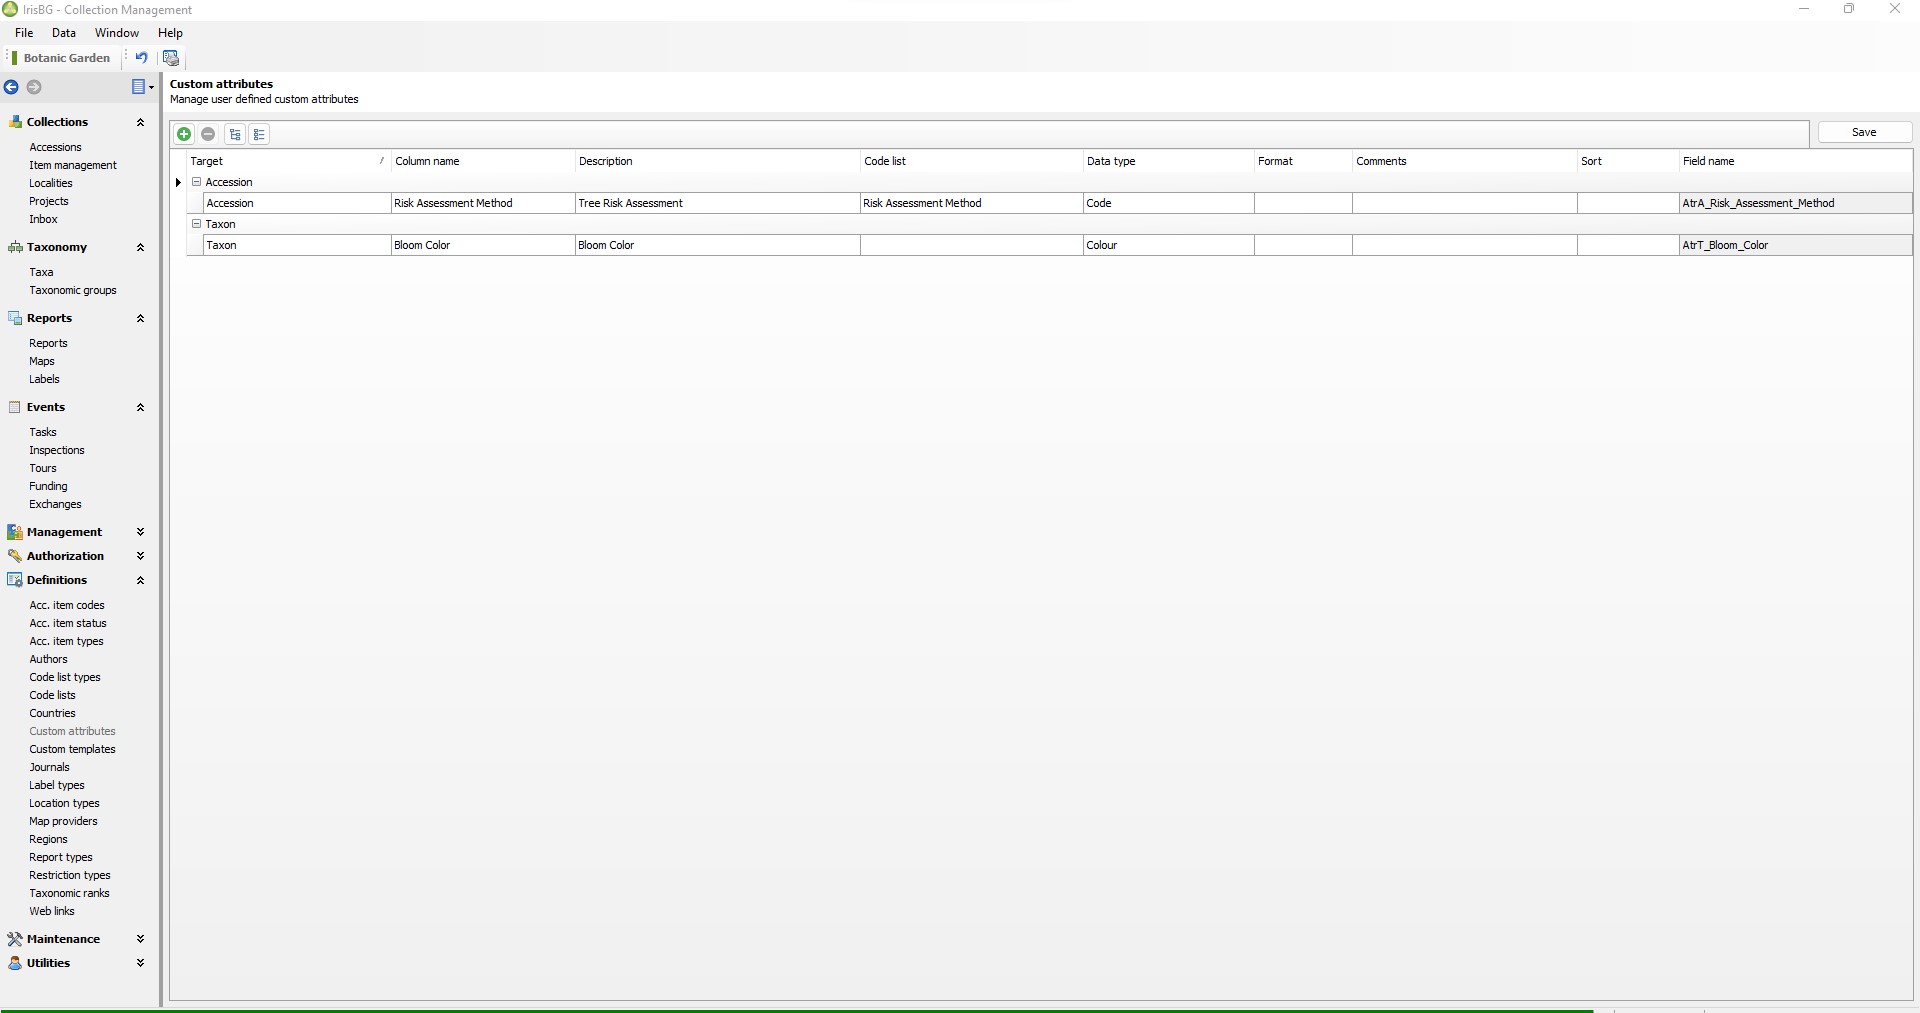Open Taxonomic ranks in the sidebar

pyautogui.click(x=69, y=893)
